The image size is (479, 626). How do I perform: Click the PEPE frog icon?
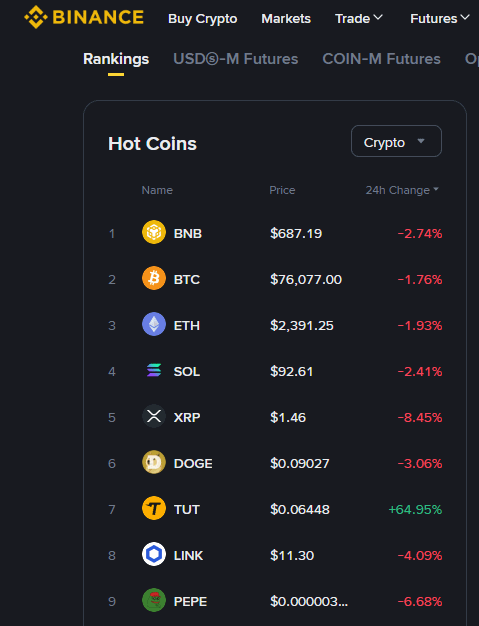pyautogui.click(x=154, y=600)
